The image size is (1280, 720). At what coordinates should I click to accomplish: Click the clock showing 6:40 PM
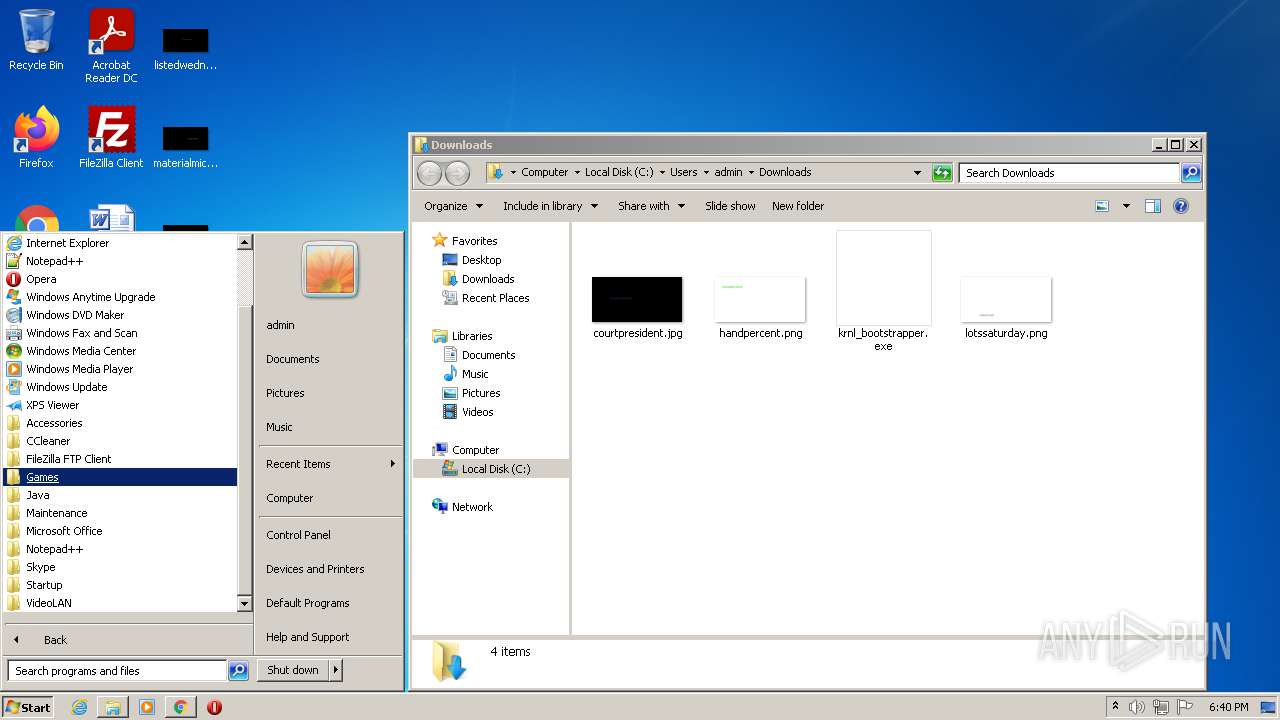(x=1228, y=707)
